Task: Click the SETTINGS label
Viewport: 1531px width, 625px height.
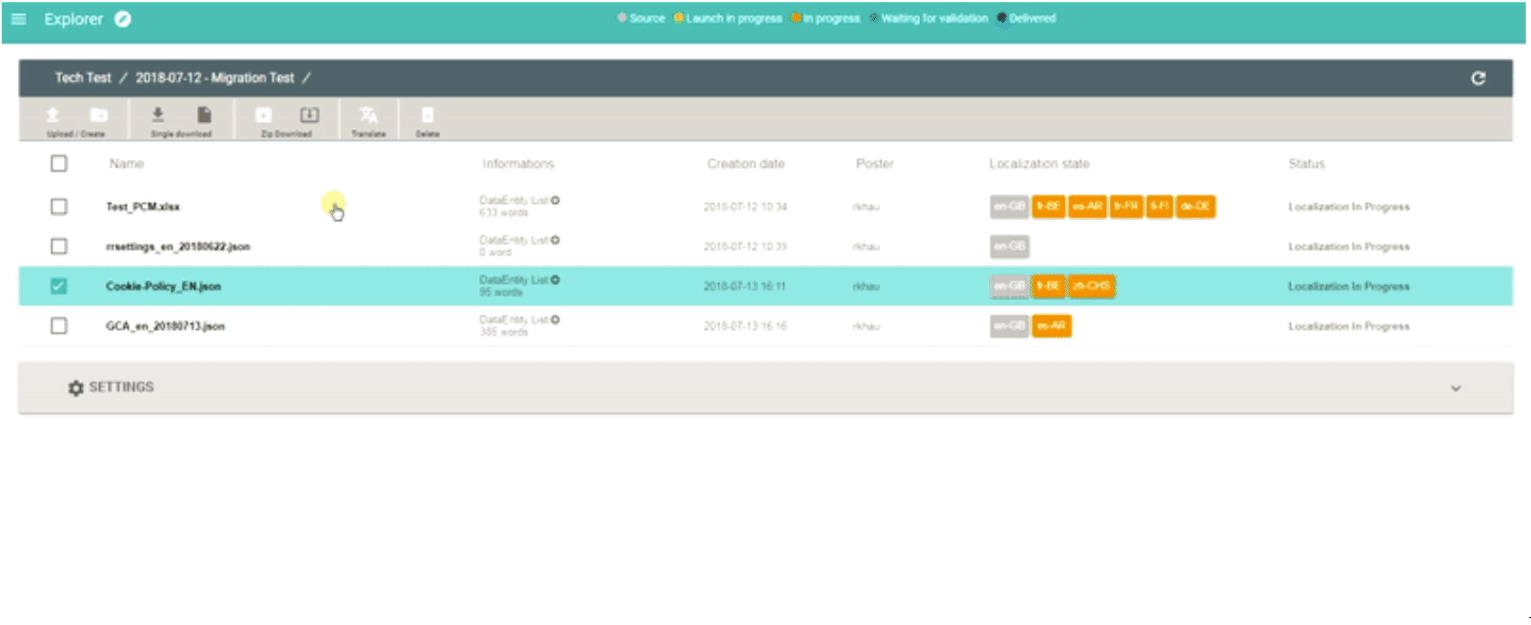Action: click(x=121, y=387)
